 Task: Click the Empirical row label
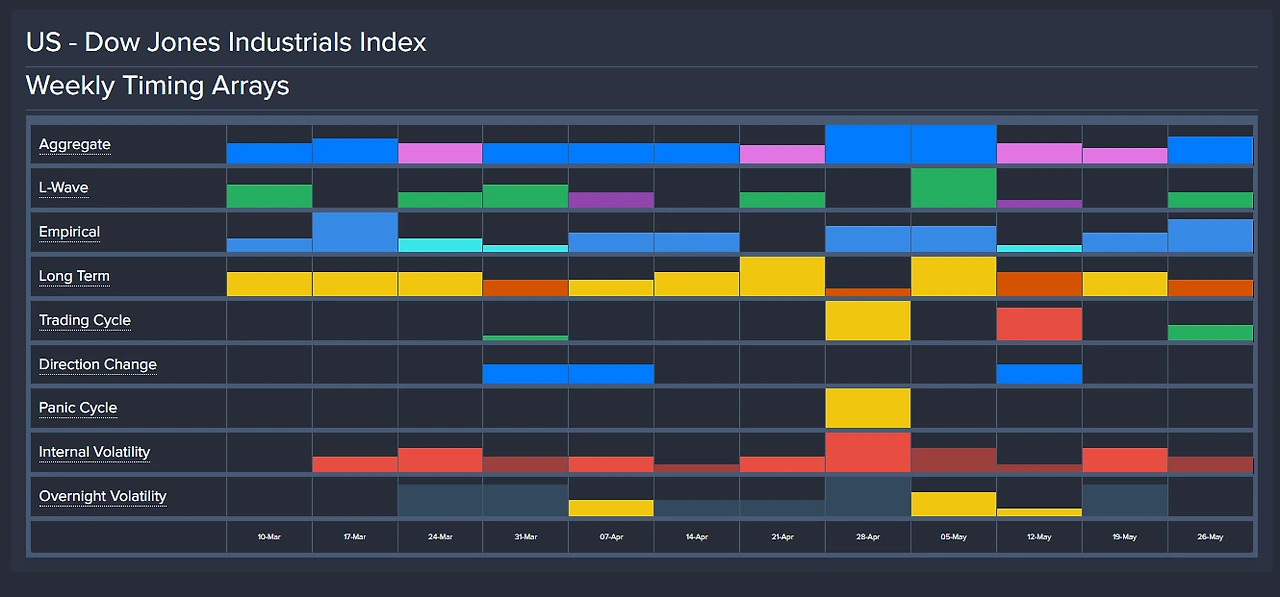pyautogui.click(x=69, y=232)
